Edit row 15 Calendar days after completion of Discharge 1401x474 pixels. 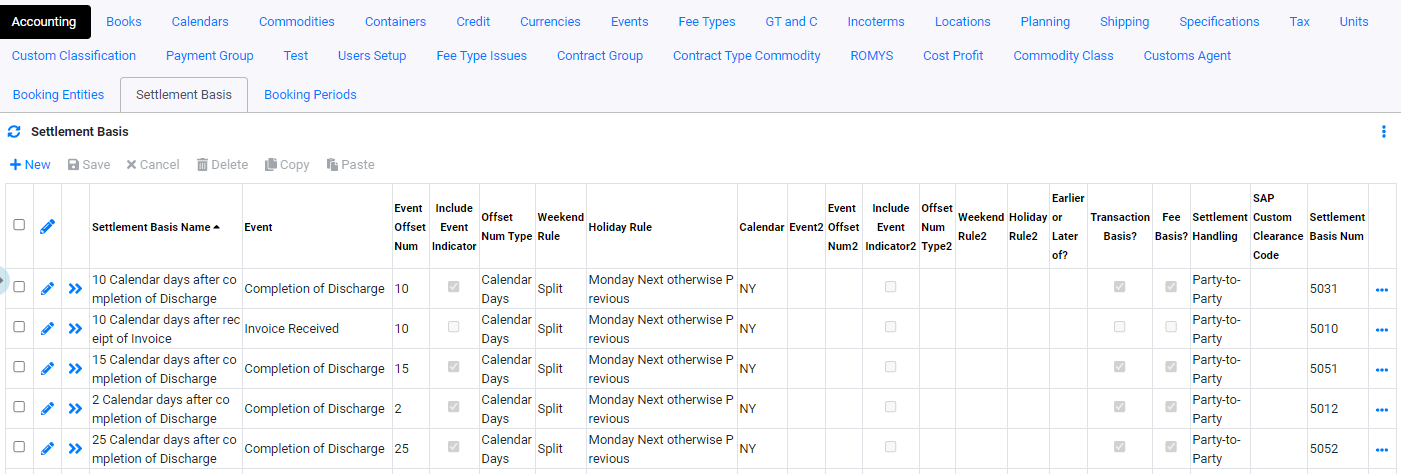click(x=47, y=368)
